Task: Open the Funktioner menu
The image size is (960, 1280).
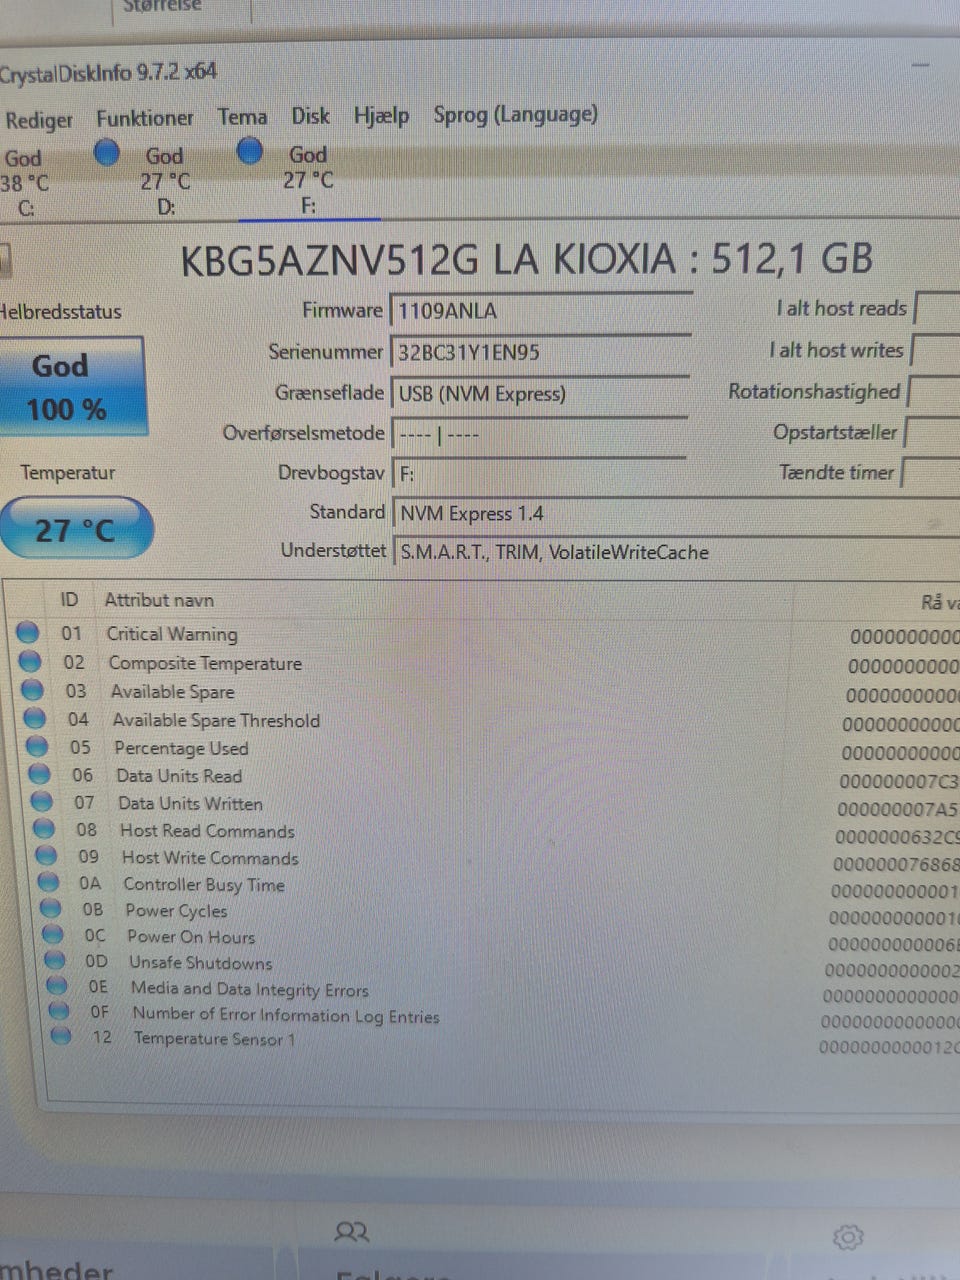Action: pyautogui.click(x=145, y=118)
